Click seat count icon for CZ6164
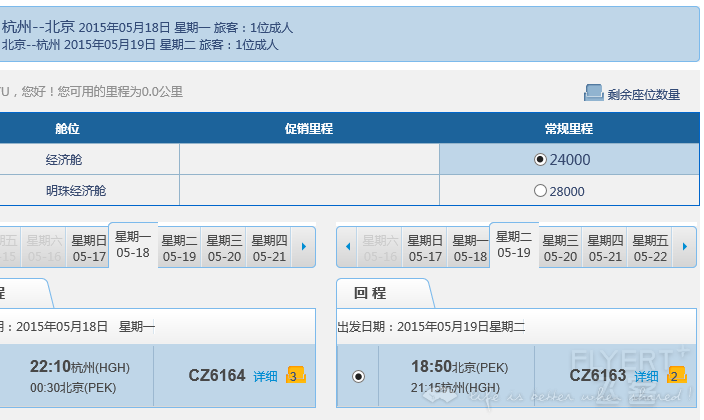Image resolution: width=704 pixels, height=420 pixels. (x=296, y=375)
